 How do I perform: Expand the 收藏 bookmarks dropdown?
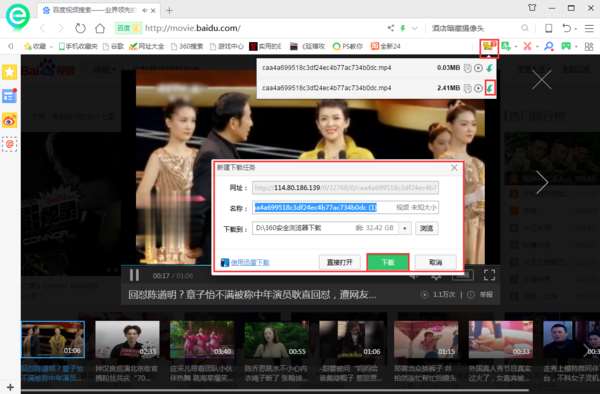coord(51,47)
